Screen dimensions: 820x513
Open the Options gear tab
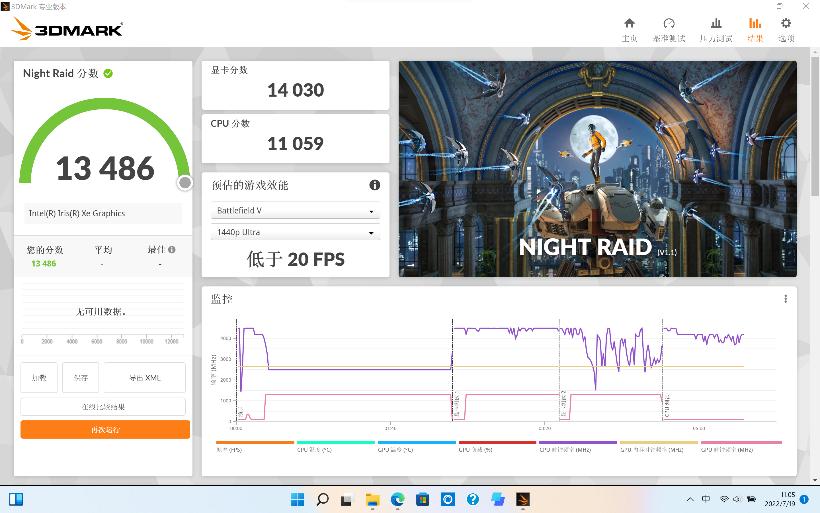786,29
